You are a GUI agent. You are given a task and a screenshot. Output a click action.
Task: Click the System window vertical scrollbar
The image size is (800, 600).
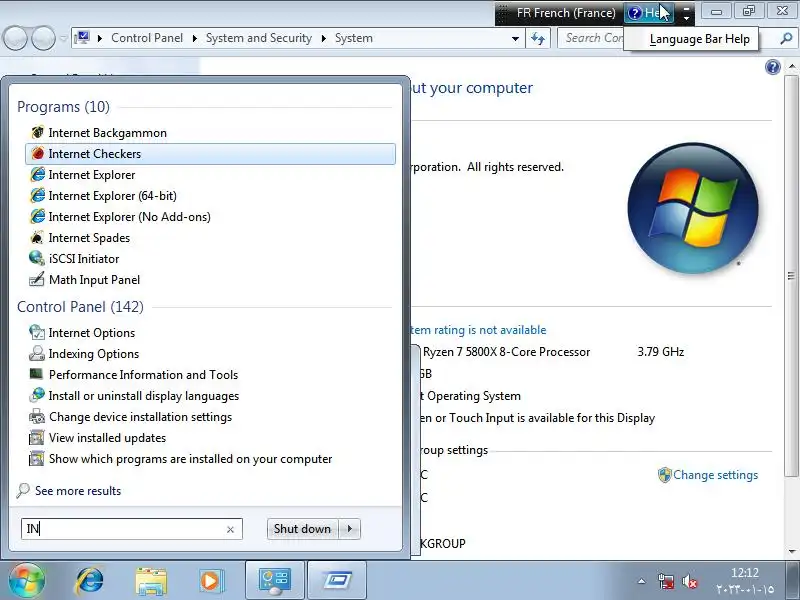coord(791,276)
